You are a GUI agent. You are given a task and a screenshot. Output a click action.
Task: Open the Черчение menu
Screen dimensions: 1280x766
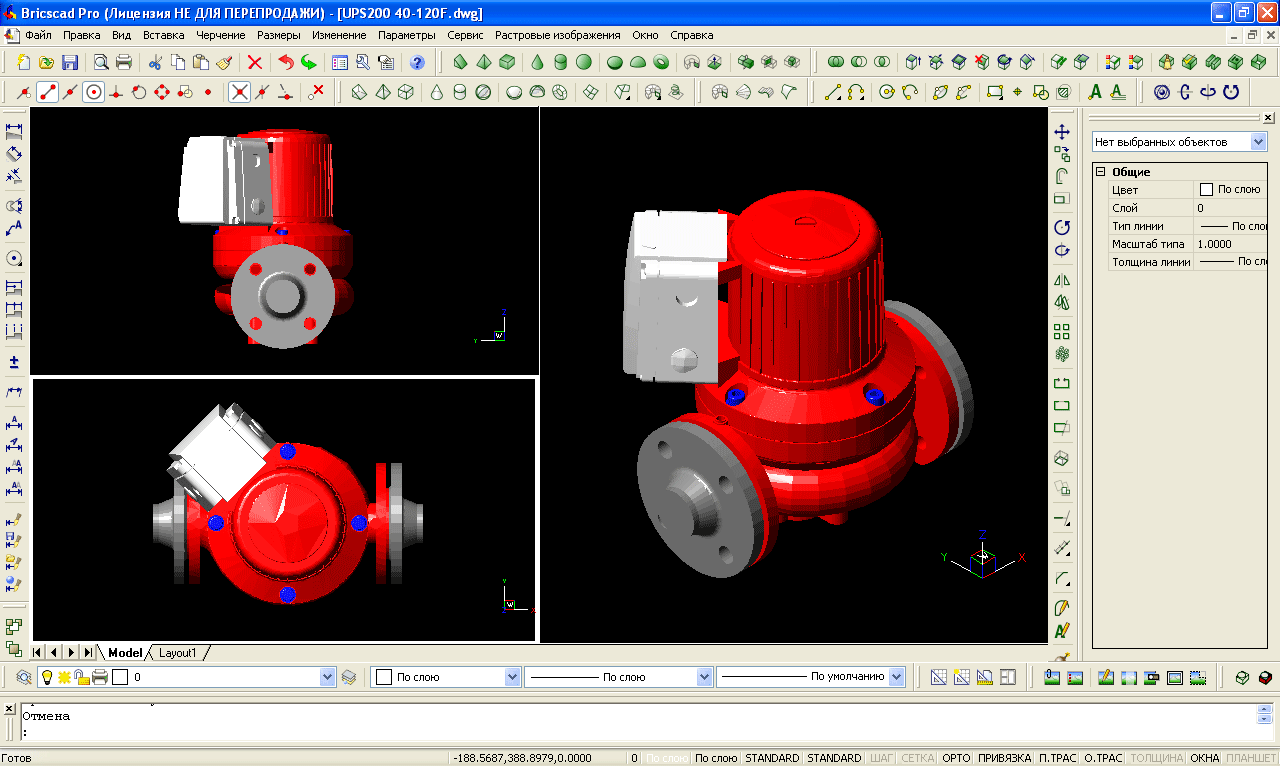click(221, 35)
